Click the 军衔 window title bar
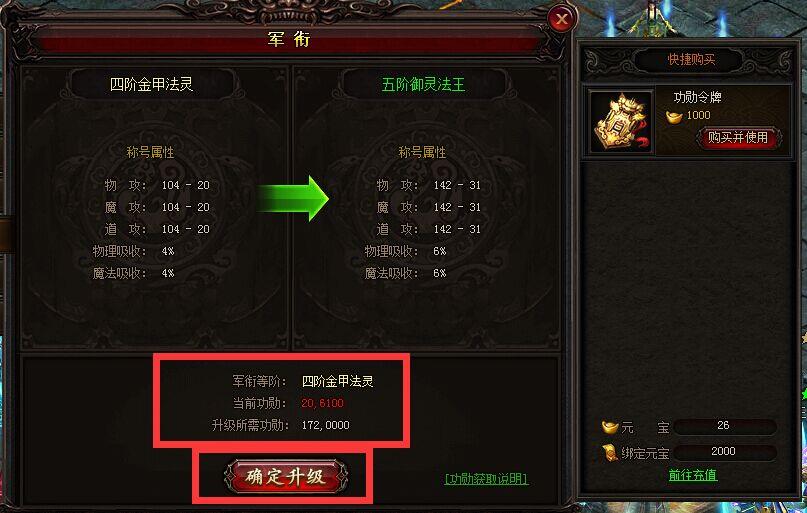The width and height of the screenshot is (807, 513). [289, 39]
